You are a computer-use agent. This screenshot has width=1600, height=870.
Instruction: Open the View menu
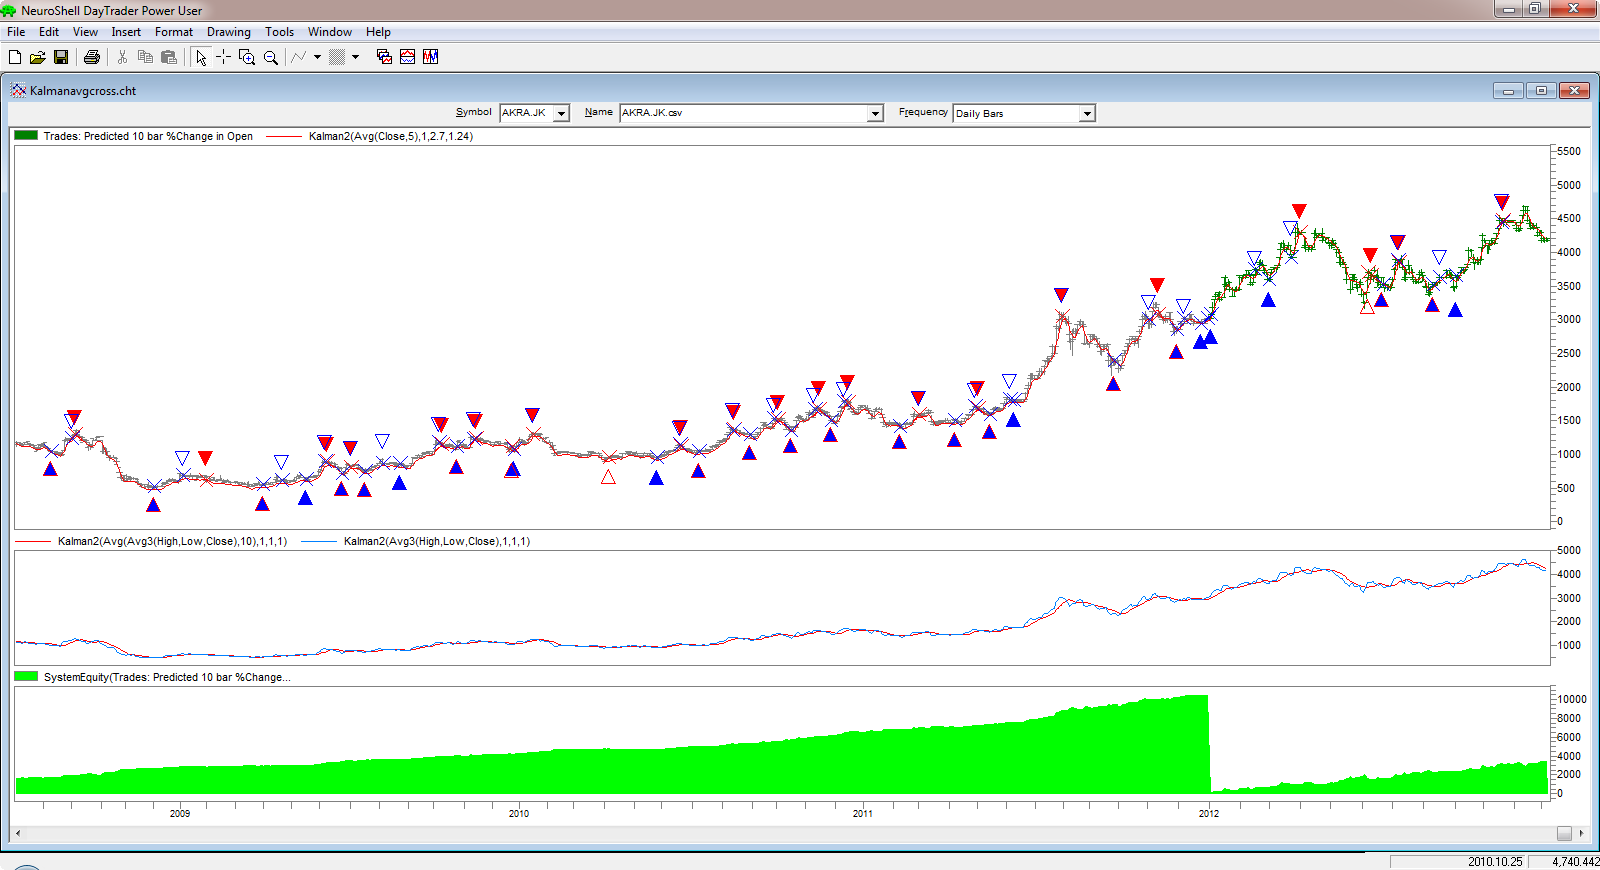tap(85, 32)
